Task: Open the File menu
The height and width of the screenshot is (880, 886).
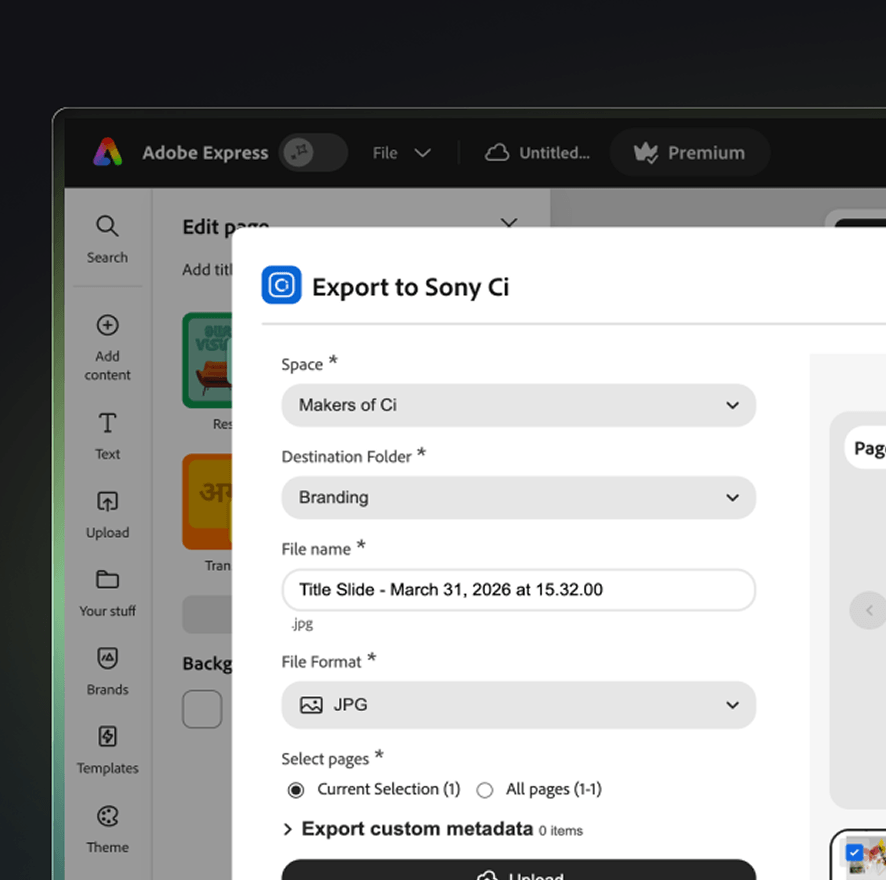Action: (401, 153)
